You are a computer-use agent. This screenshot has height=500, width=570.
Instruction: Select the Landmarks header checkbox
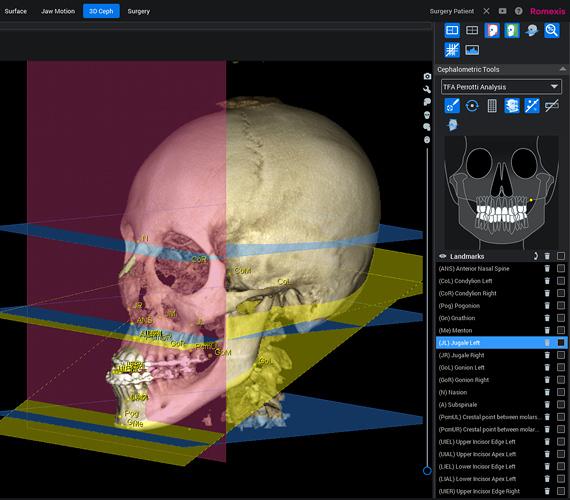click(561, 256)
